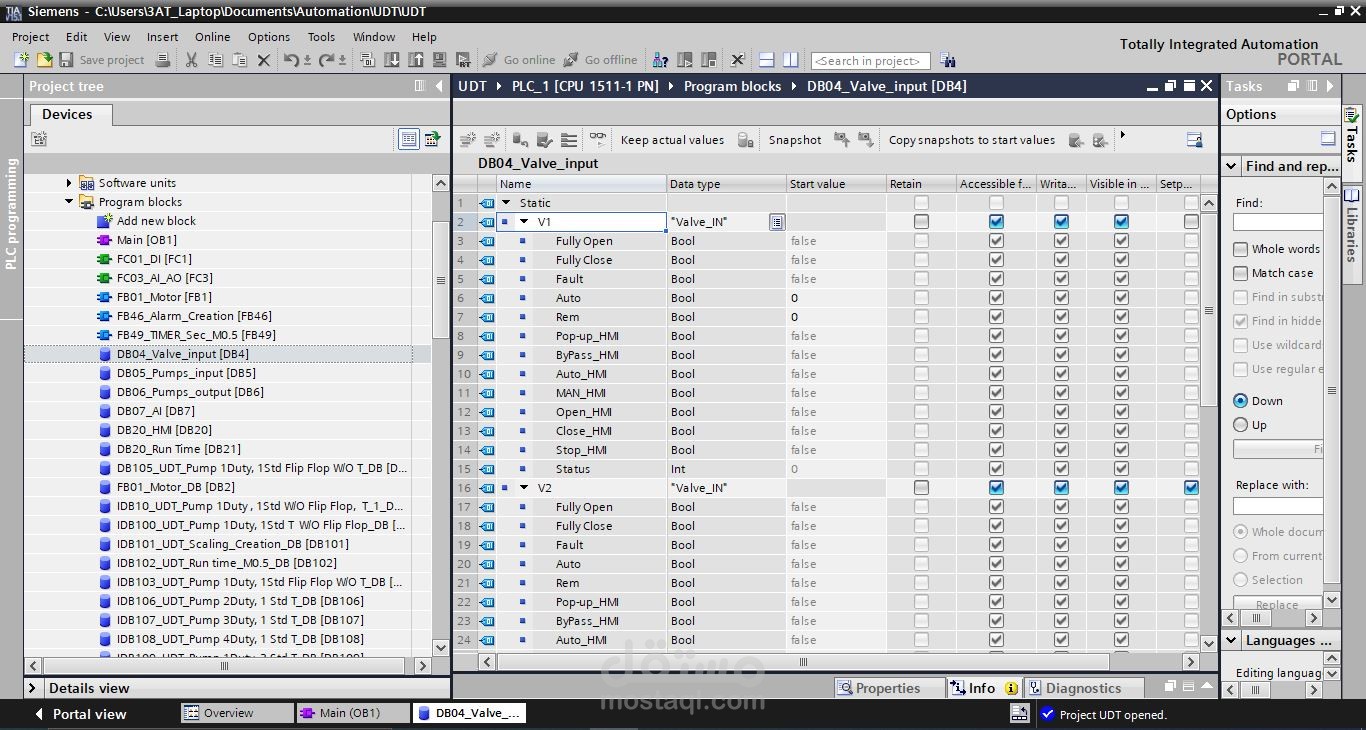The image size is (1366, 730).
Task: Toggle Visible in HMI checkbox for Status row 15
Action: click(x=1121, y=469)
